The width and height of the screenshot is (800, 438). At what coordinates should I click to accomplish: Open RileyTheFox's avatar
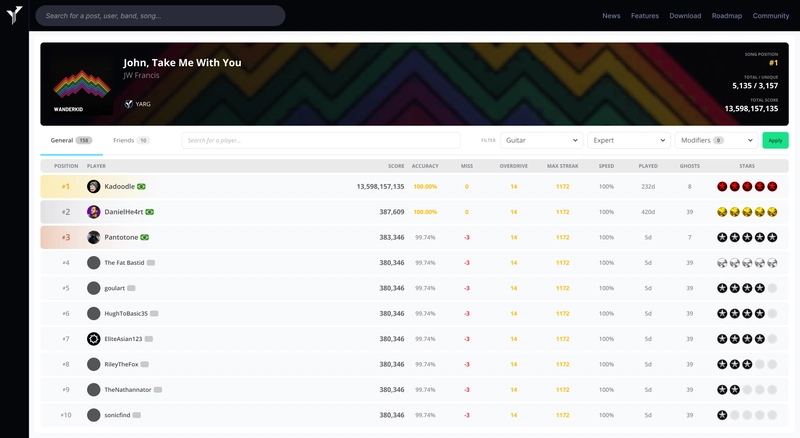click(93, 364)
